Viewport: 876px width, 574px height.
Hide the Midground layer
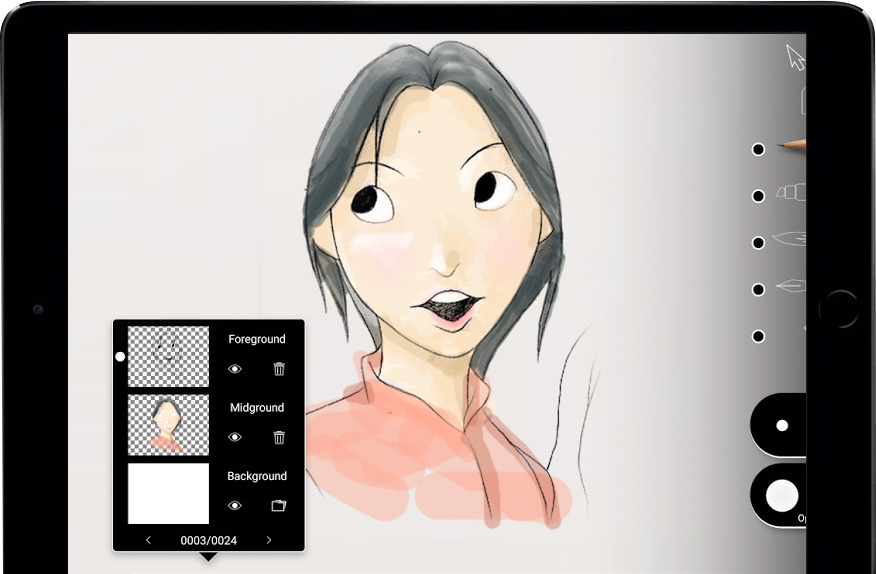(235, 437)
